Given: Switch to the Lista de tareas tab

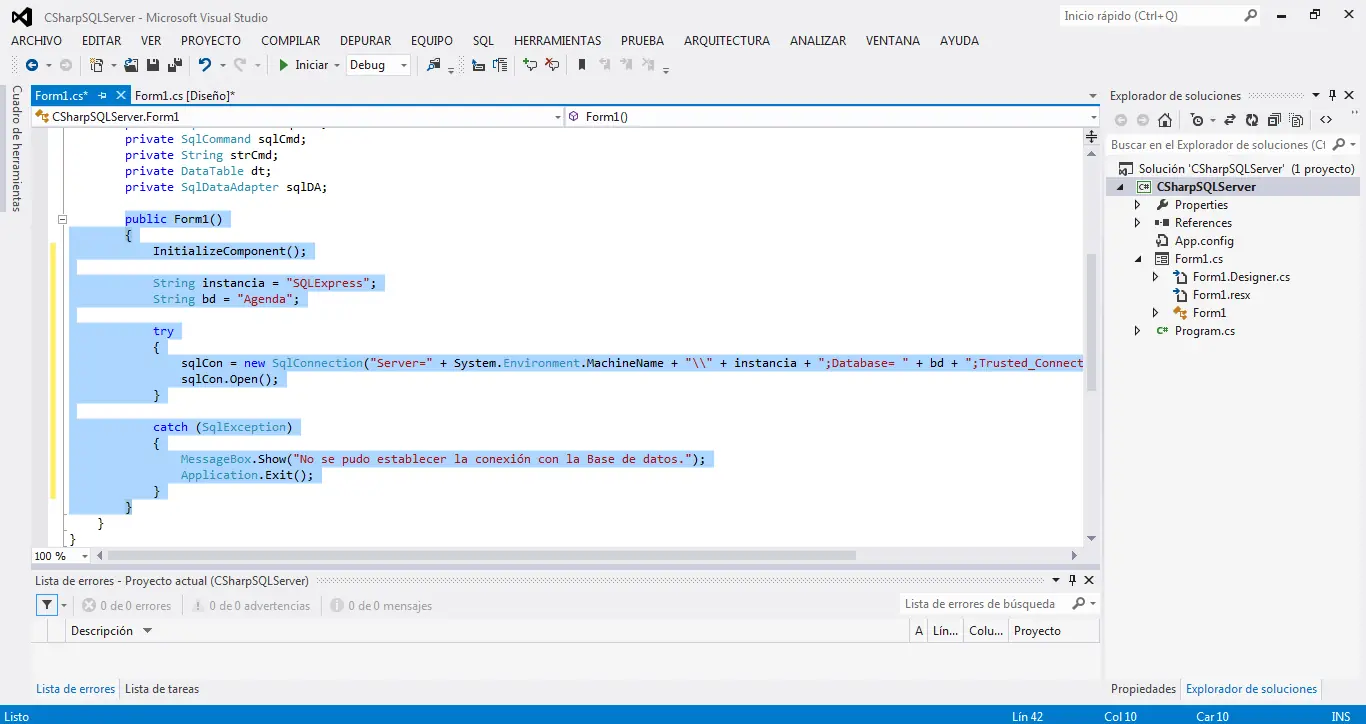Looking at the screenshot, I should click(162, 689).
